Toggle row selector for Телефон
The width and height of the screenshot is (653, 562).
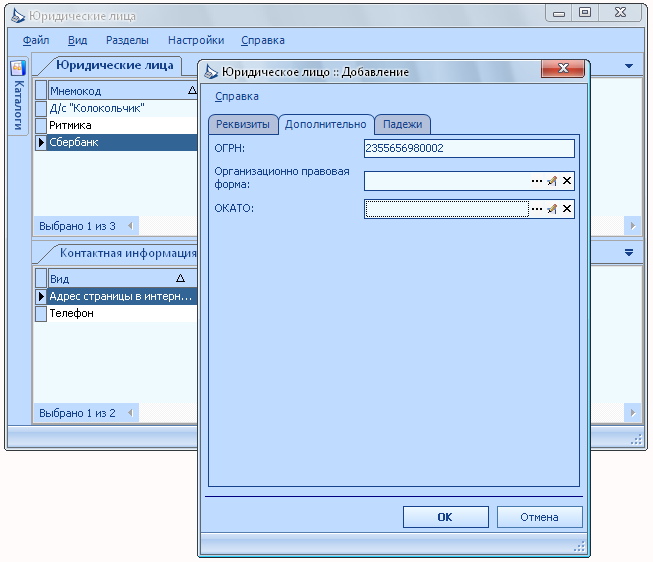coord(41,313)
